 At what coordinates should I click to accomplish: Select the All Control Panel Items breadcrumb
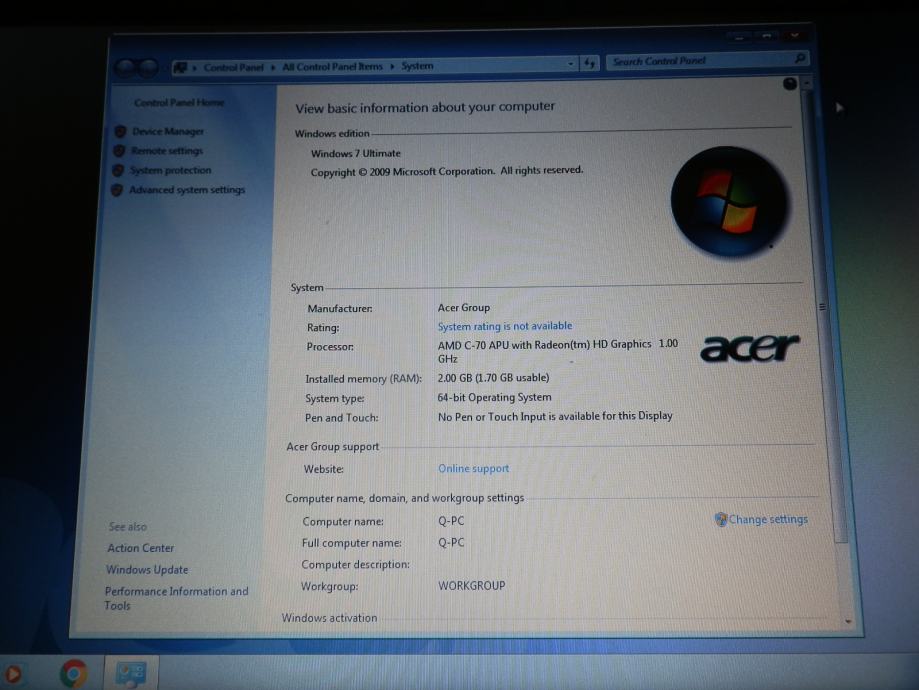(x=332, y=67)
